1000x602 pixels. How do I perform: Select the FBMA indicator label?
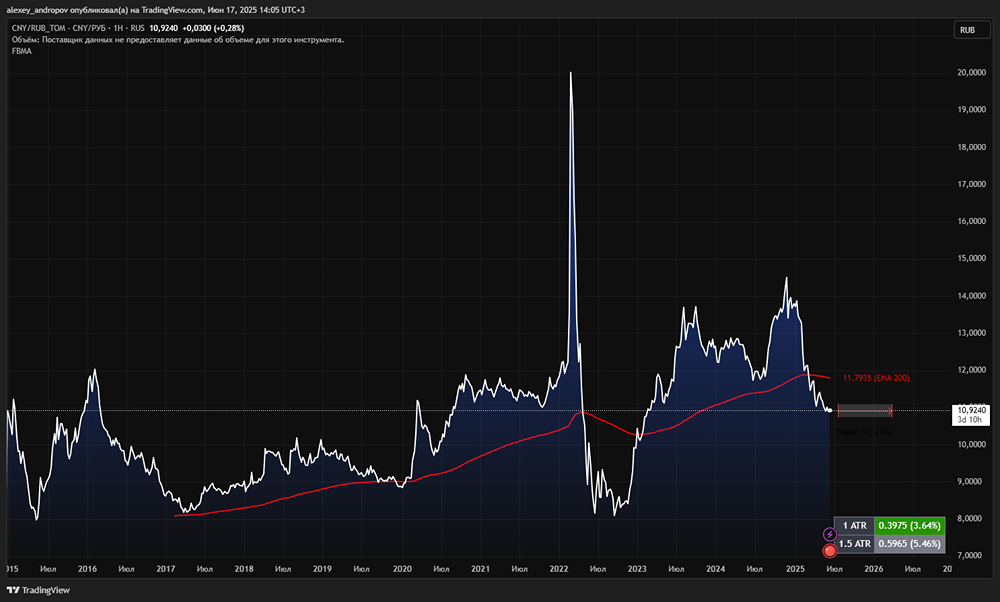click(22, 51)
